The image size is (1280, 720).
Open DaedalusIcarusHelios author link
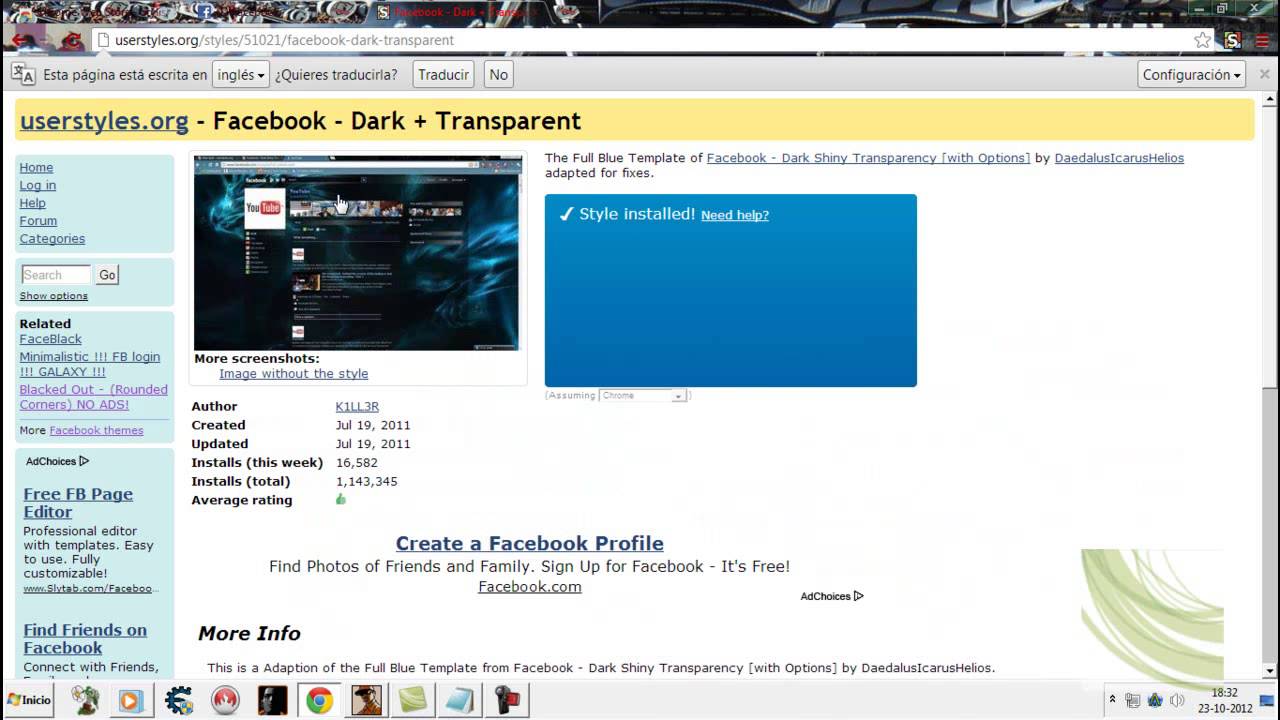[1119, 158]
